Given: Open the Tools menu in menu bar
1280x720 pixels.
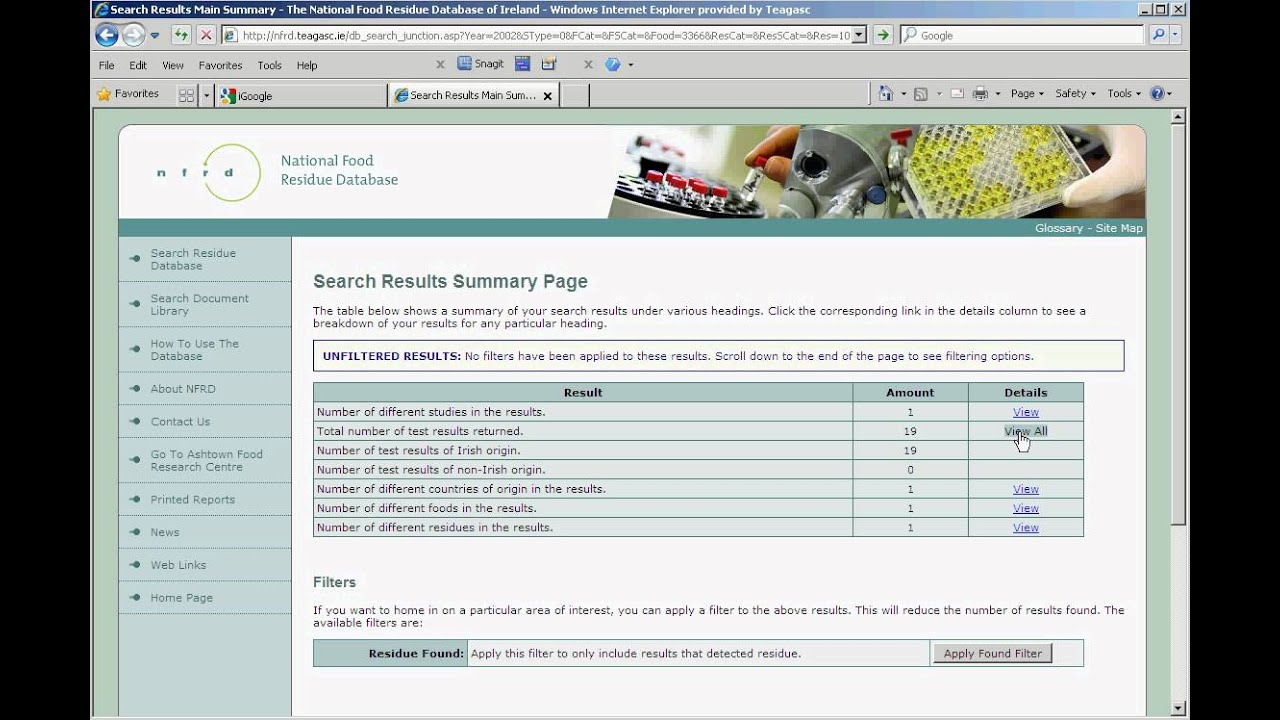Looking at the screenshot, I should tap(269, 65).
